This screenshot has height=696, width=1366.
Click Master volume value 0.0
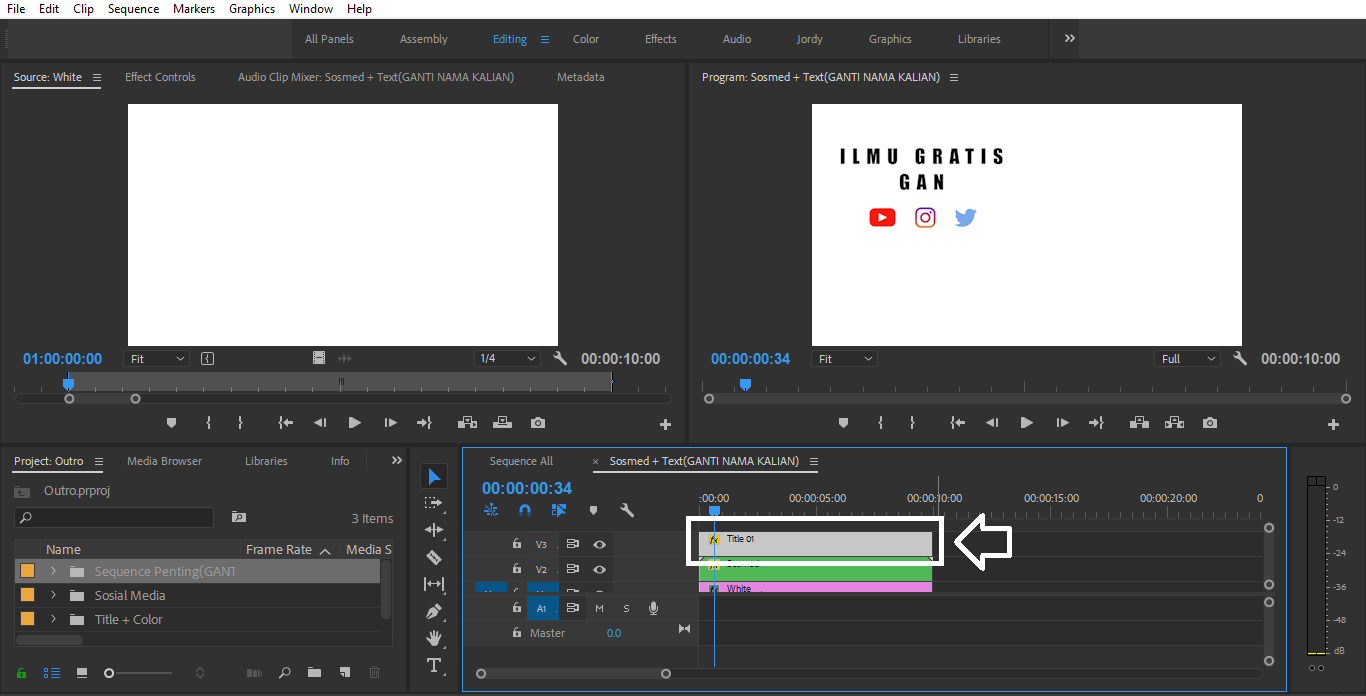(x=614, y=633)
